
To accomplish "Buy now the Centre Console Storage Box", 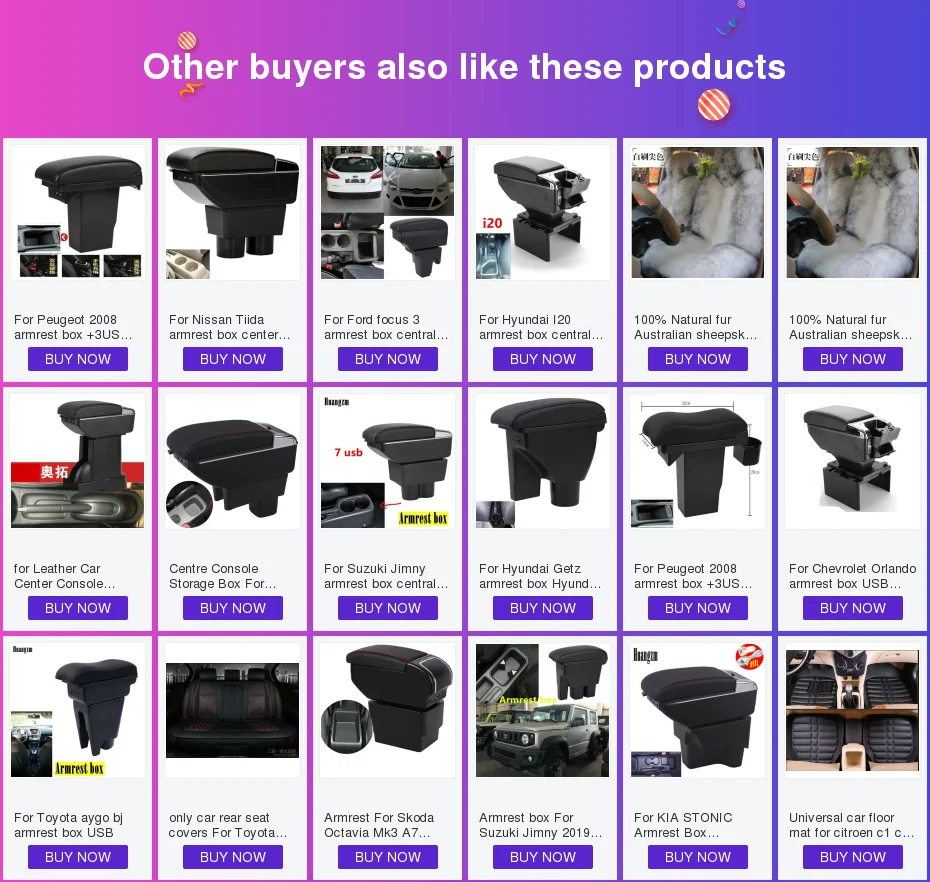I will pyautogui.click(x=232, y=608).
